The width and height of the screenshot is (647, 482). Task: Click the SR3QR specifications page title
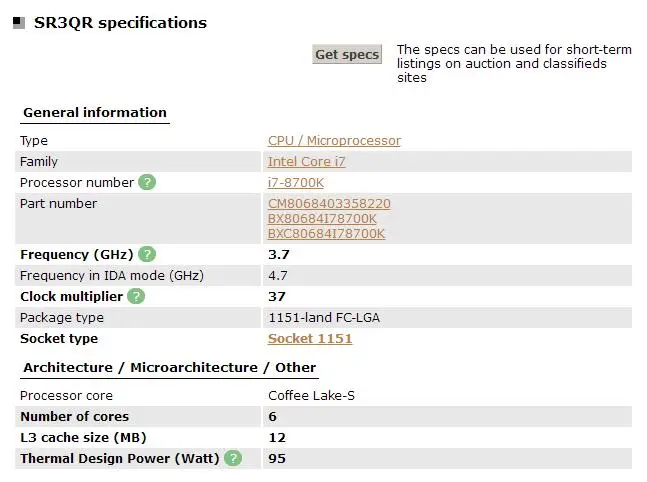(x=121, y=22)
